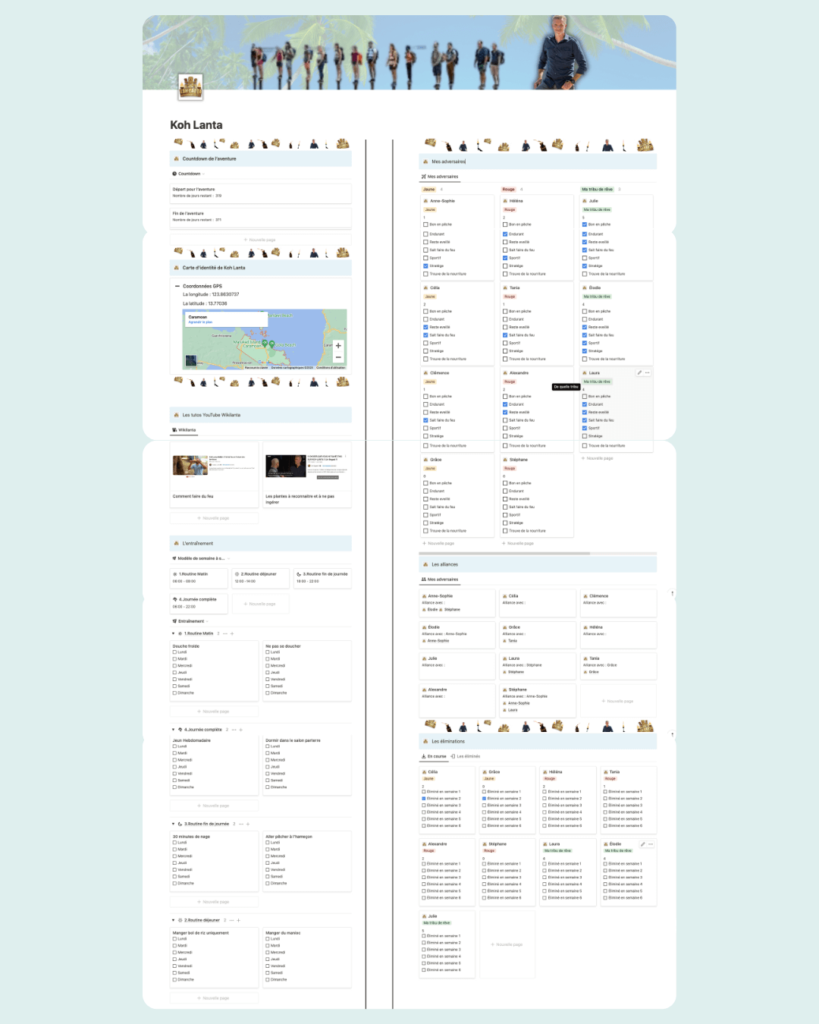Image resolution: width=819 pixels, height=1024 pixels.
Task: Click the plus icon next to 4.Journée complète group
Action: 240,729
